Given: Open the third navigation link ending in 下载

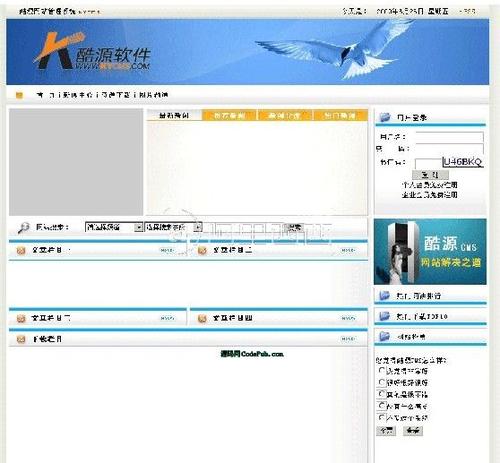Looking at the screenshot, I should click(x=115, y=95).
